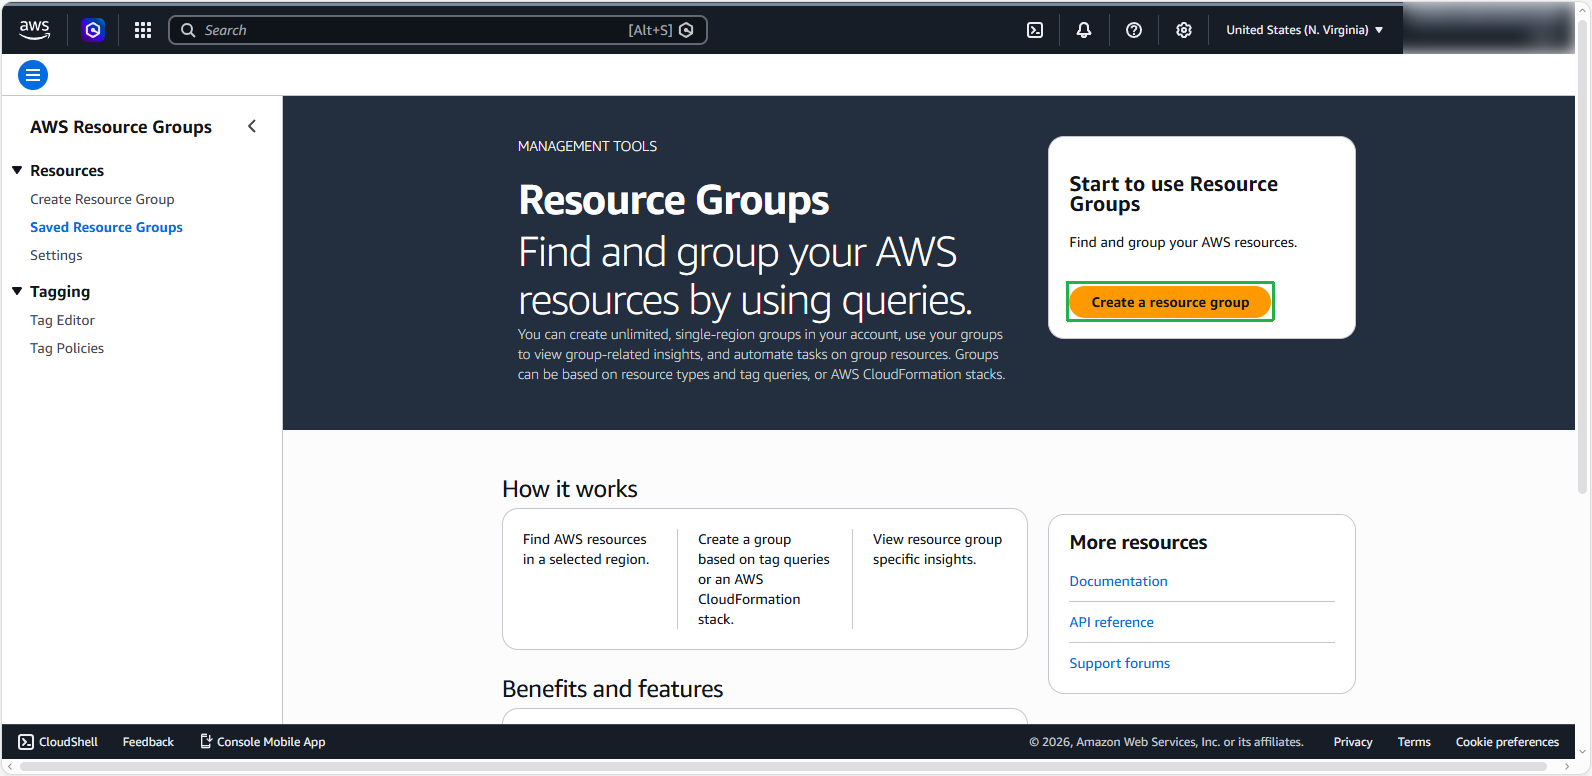Screen dimensions: 1592x776
Task: Click the Start to use Resource Groups heading
Action: tap(1173, 194)
